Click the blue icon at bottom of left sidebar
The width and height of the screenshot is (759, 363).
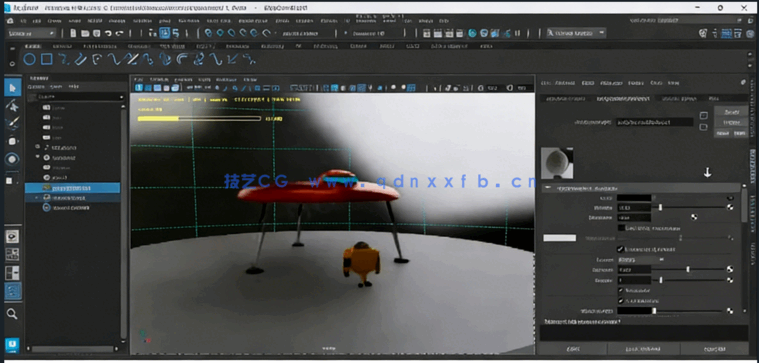pyautogui.click(x=12, y=345)
